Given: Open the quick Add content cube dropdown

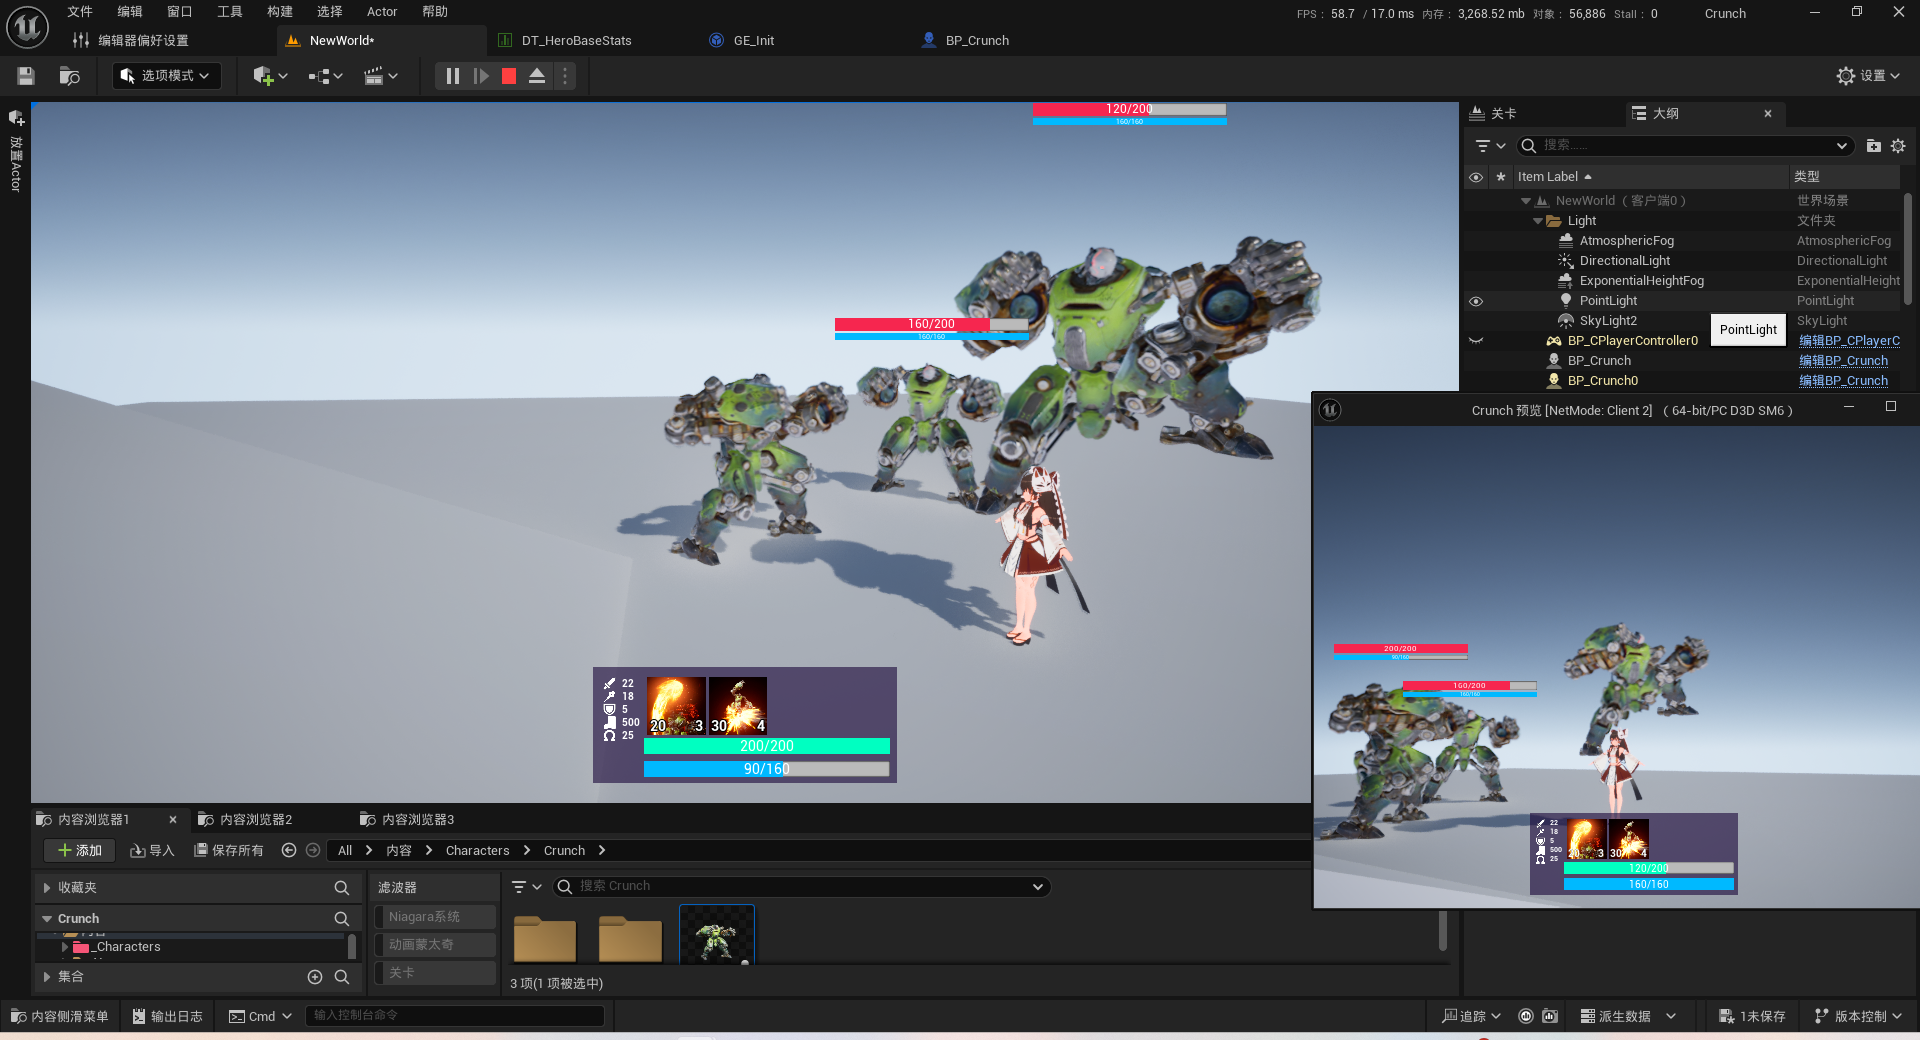Looking at the screenshot, I should pyautogui.click(x=270, y=76).
